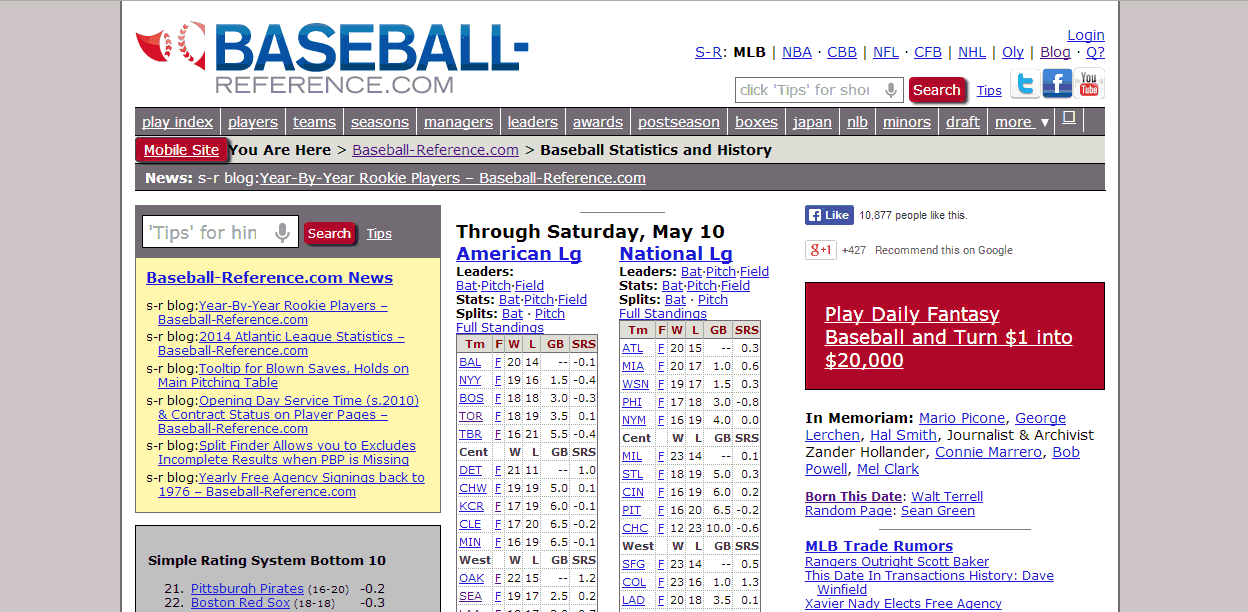Click the Facebook Like button
Screen dimensions: 1248x612
click(829, 215)
